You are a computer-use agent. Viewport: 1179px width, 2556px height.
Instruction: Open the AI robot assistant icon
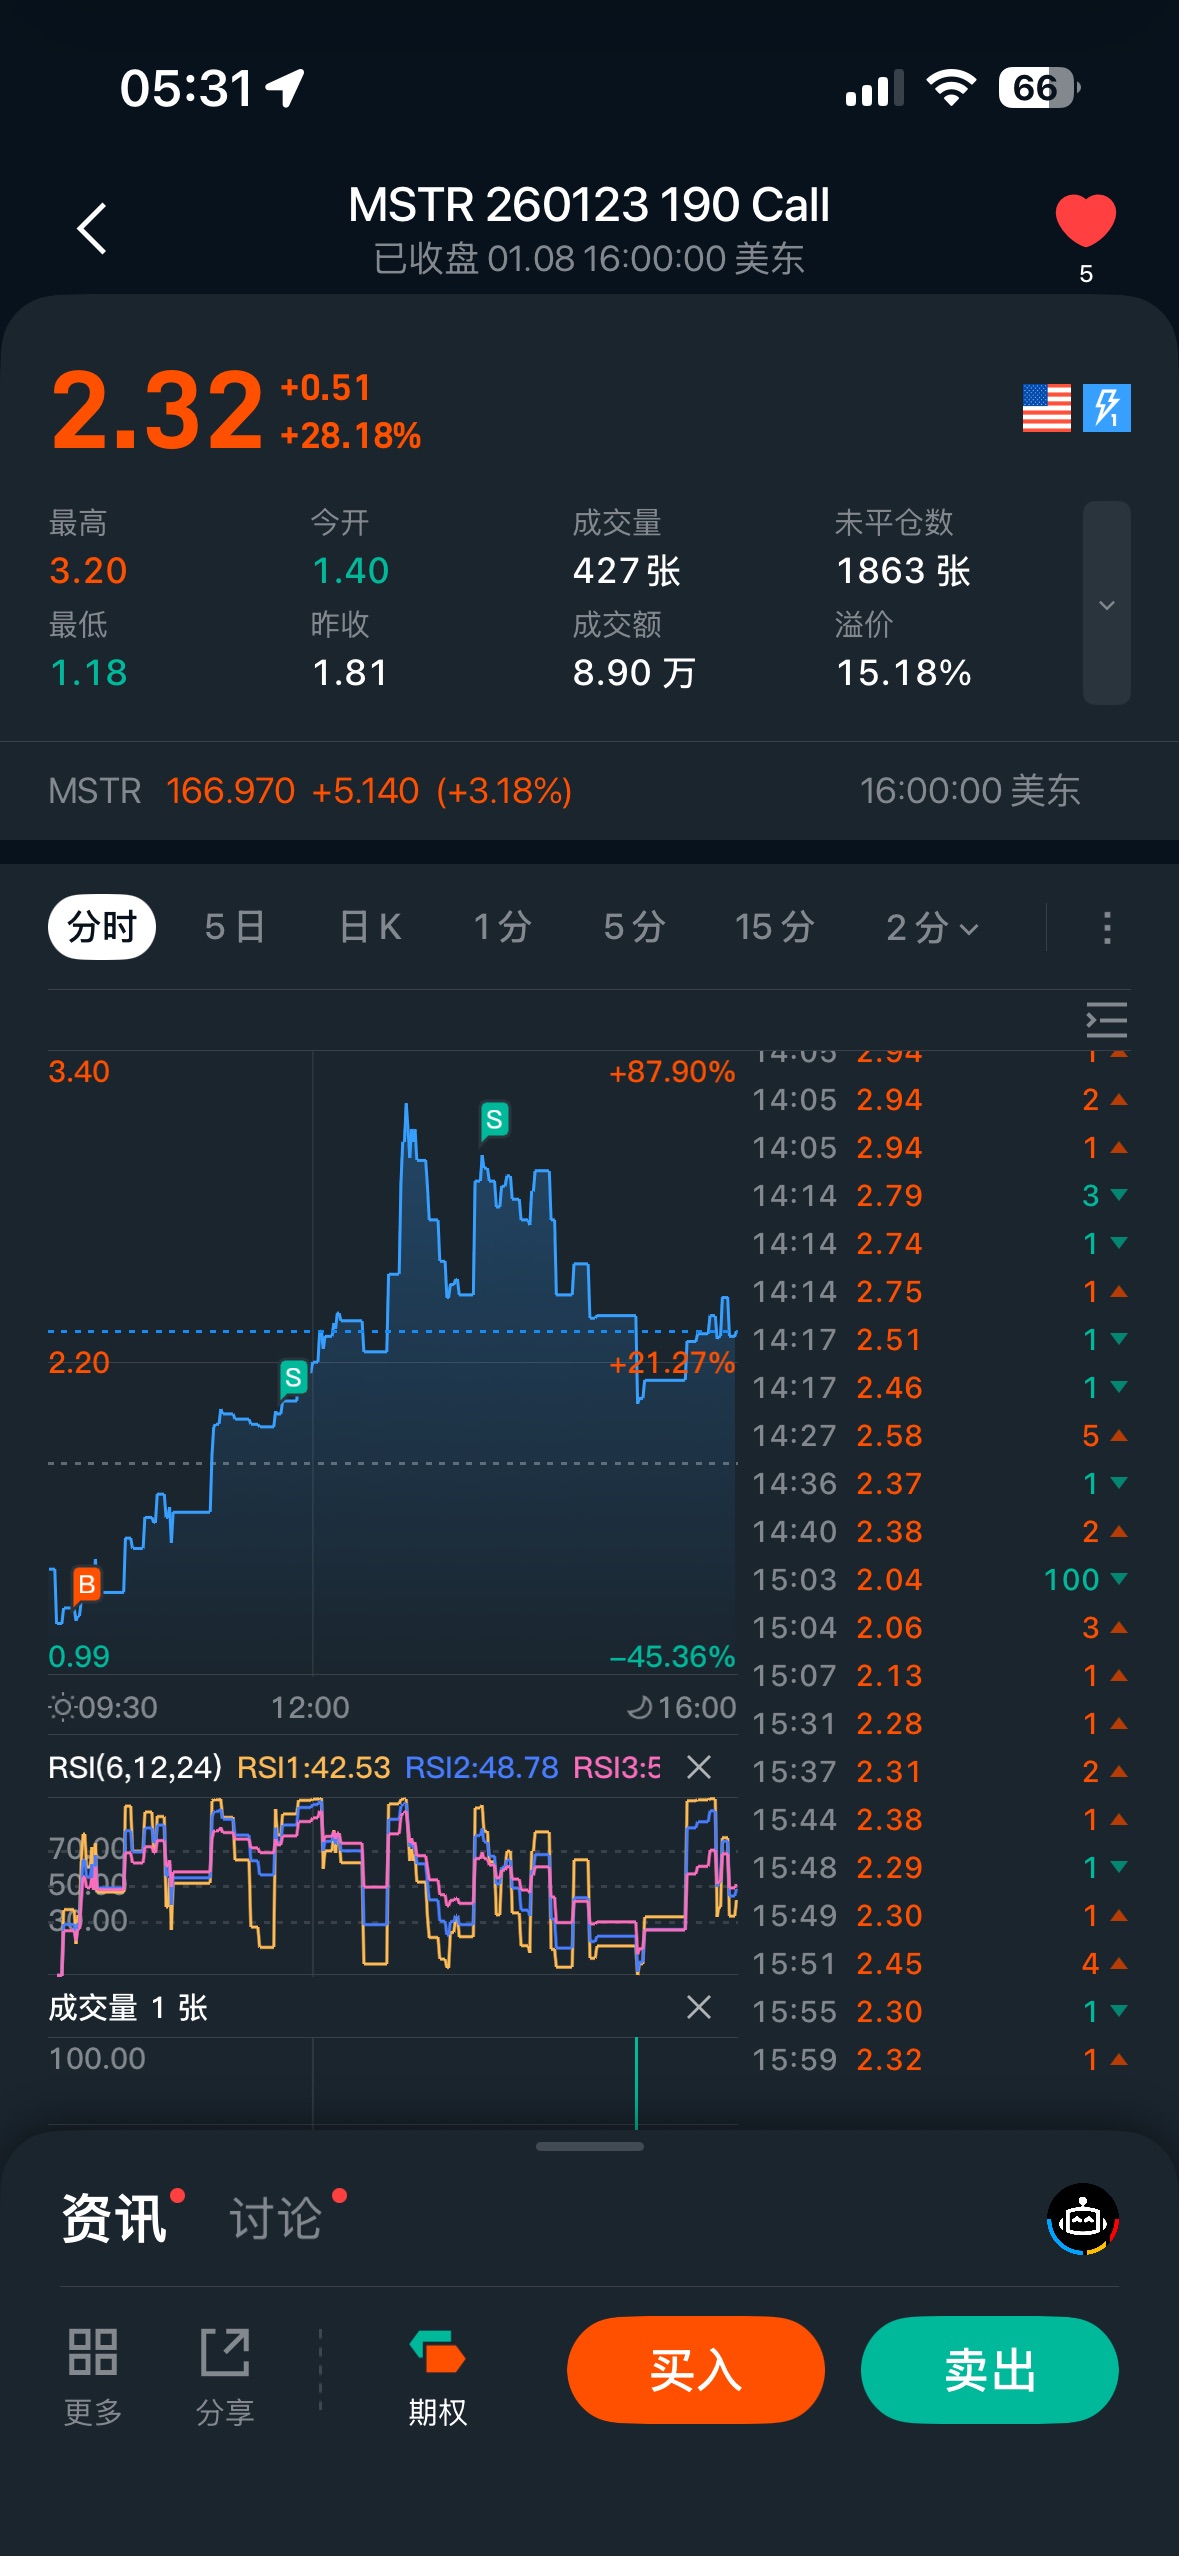tap(1083, 2219)
